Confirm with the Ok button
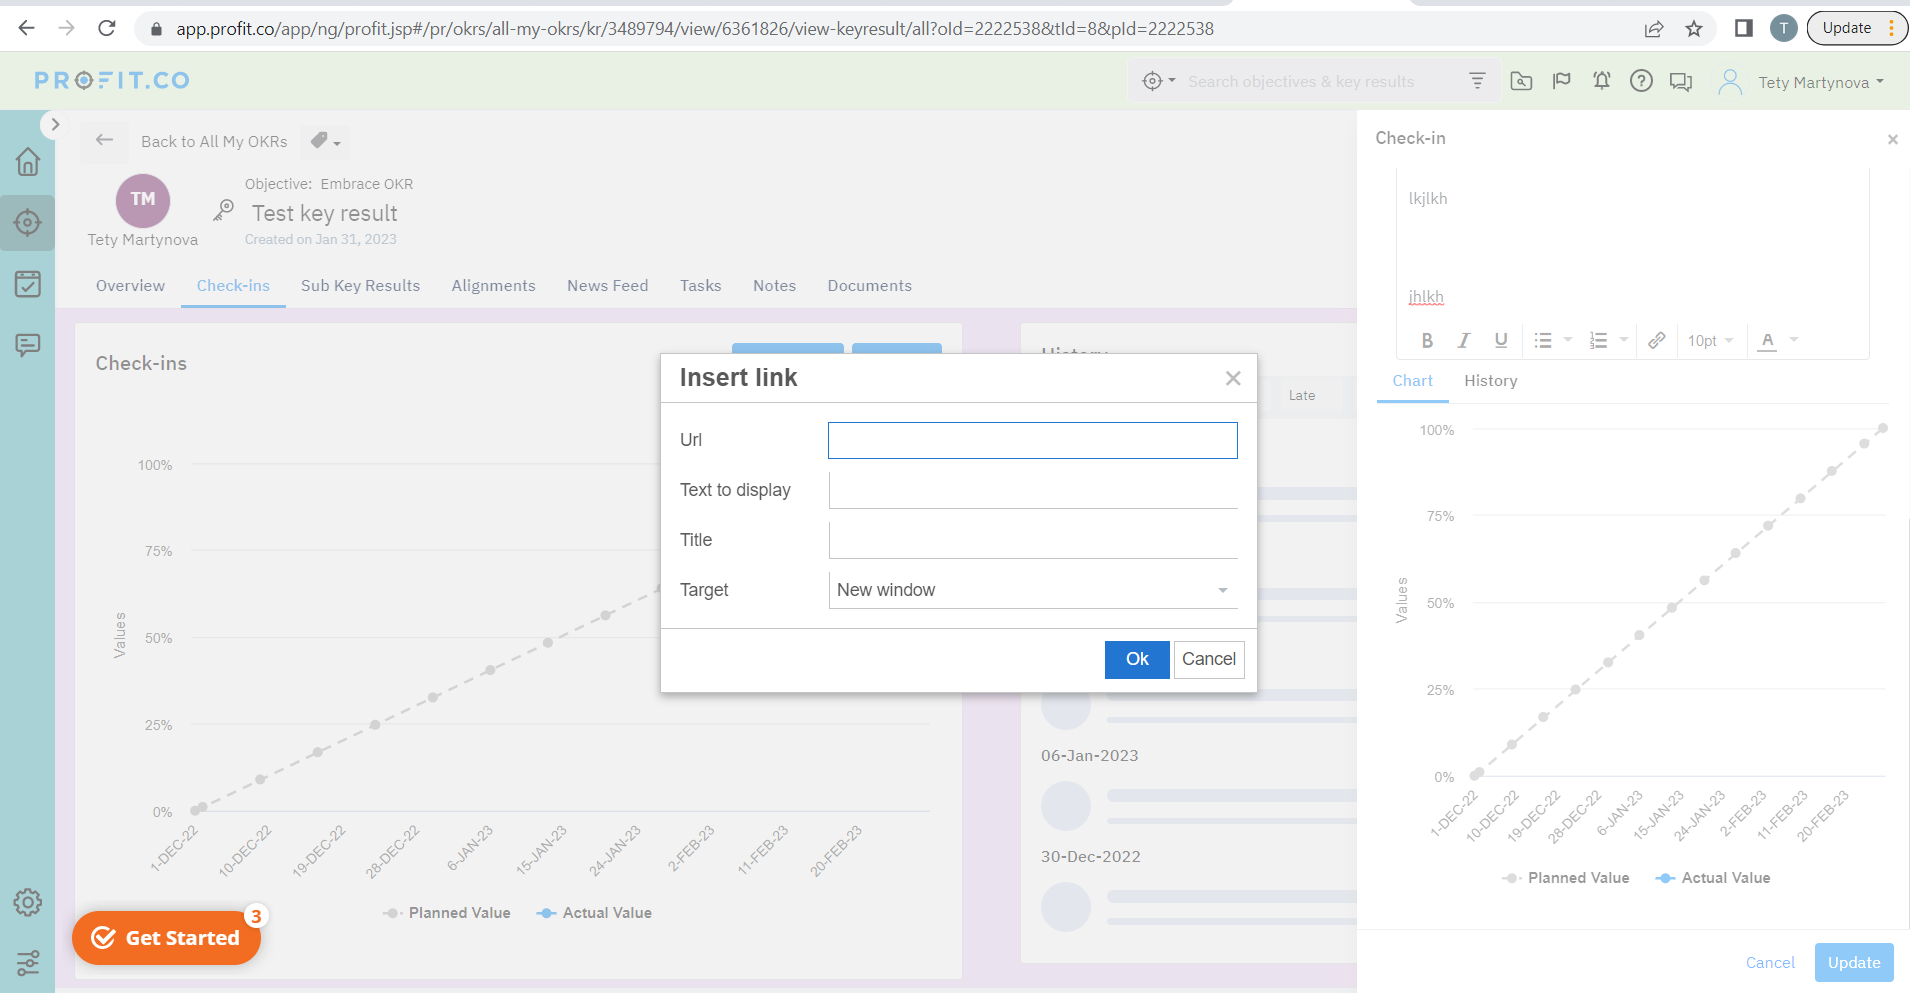This screenshot has width=1910, height=993. click(x=1137, y=660)
